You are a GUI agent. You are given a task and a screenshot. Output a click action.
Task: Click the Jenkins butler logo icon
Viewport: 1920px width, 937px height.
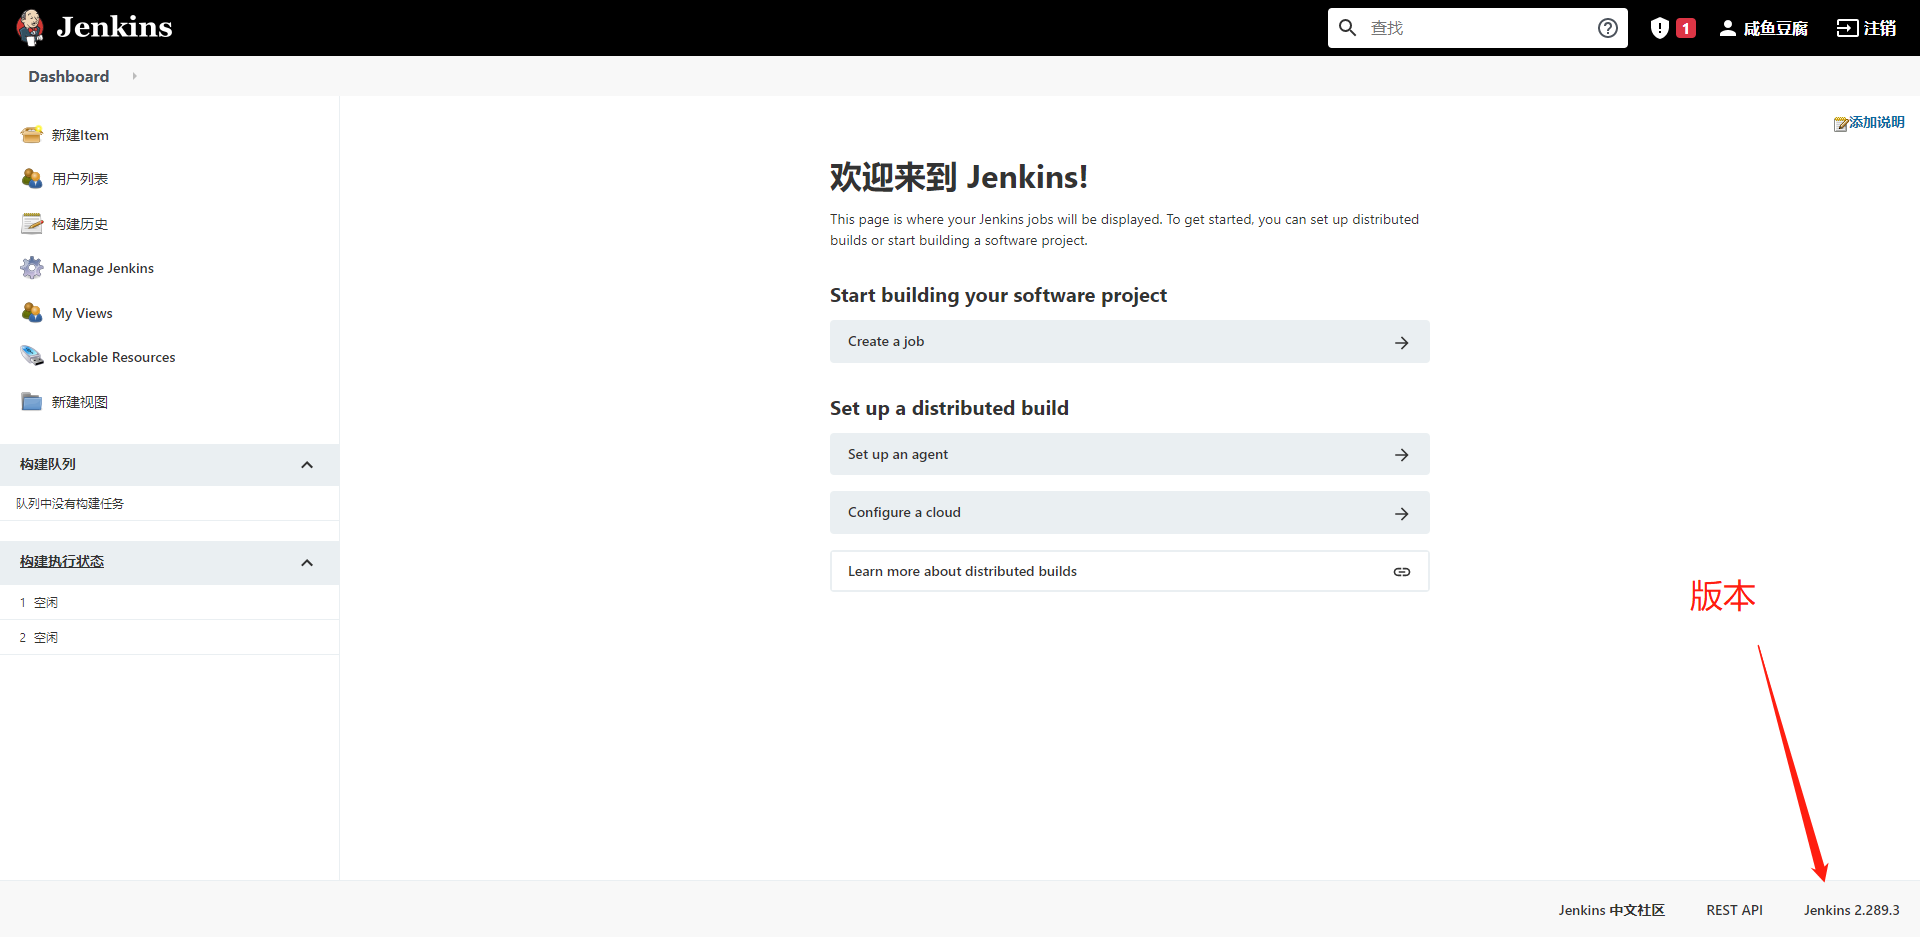pyautogui.click(x=31, y=28)
